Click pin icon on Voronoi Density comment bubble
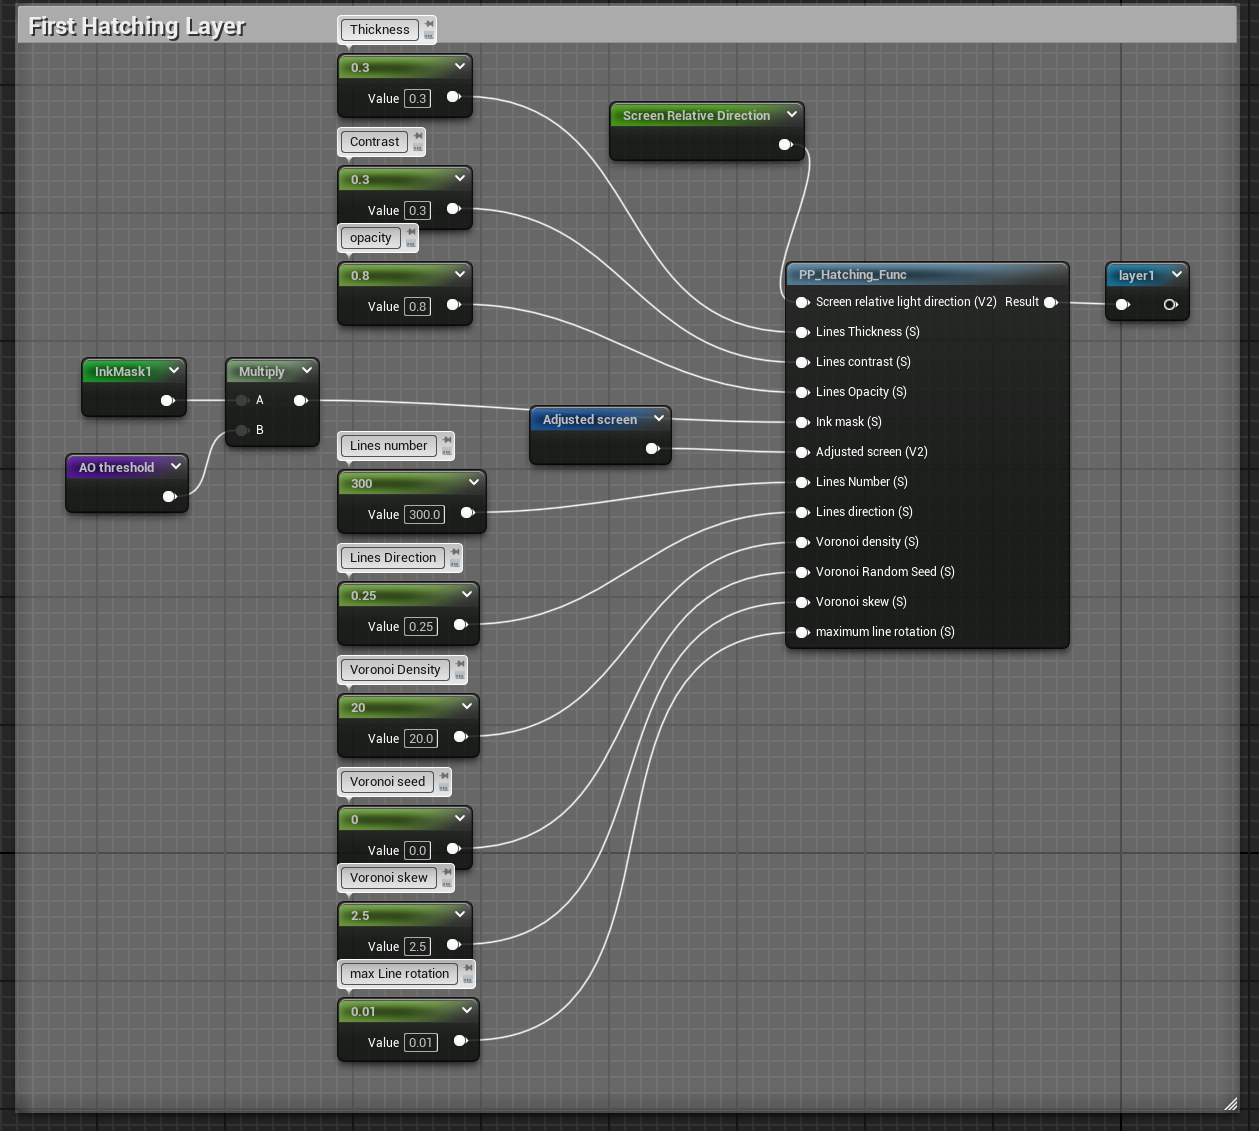 pos(460,663)
